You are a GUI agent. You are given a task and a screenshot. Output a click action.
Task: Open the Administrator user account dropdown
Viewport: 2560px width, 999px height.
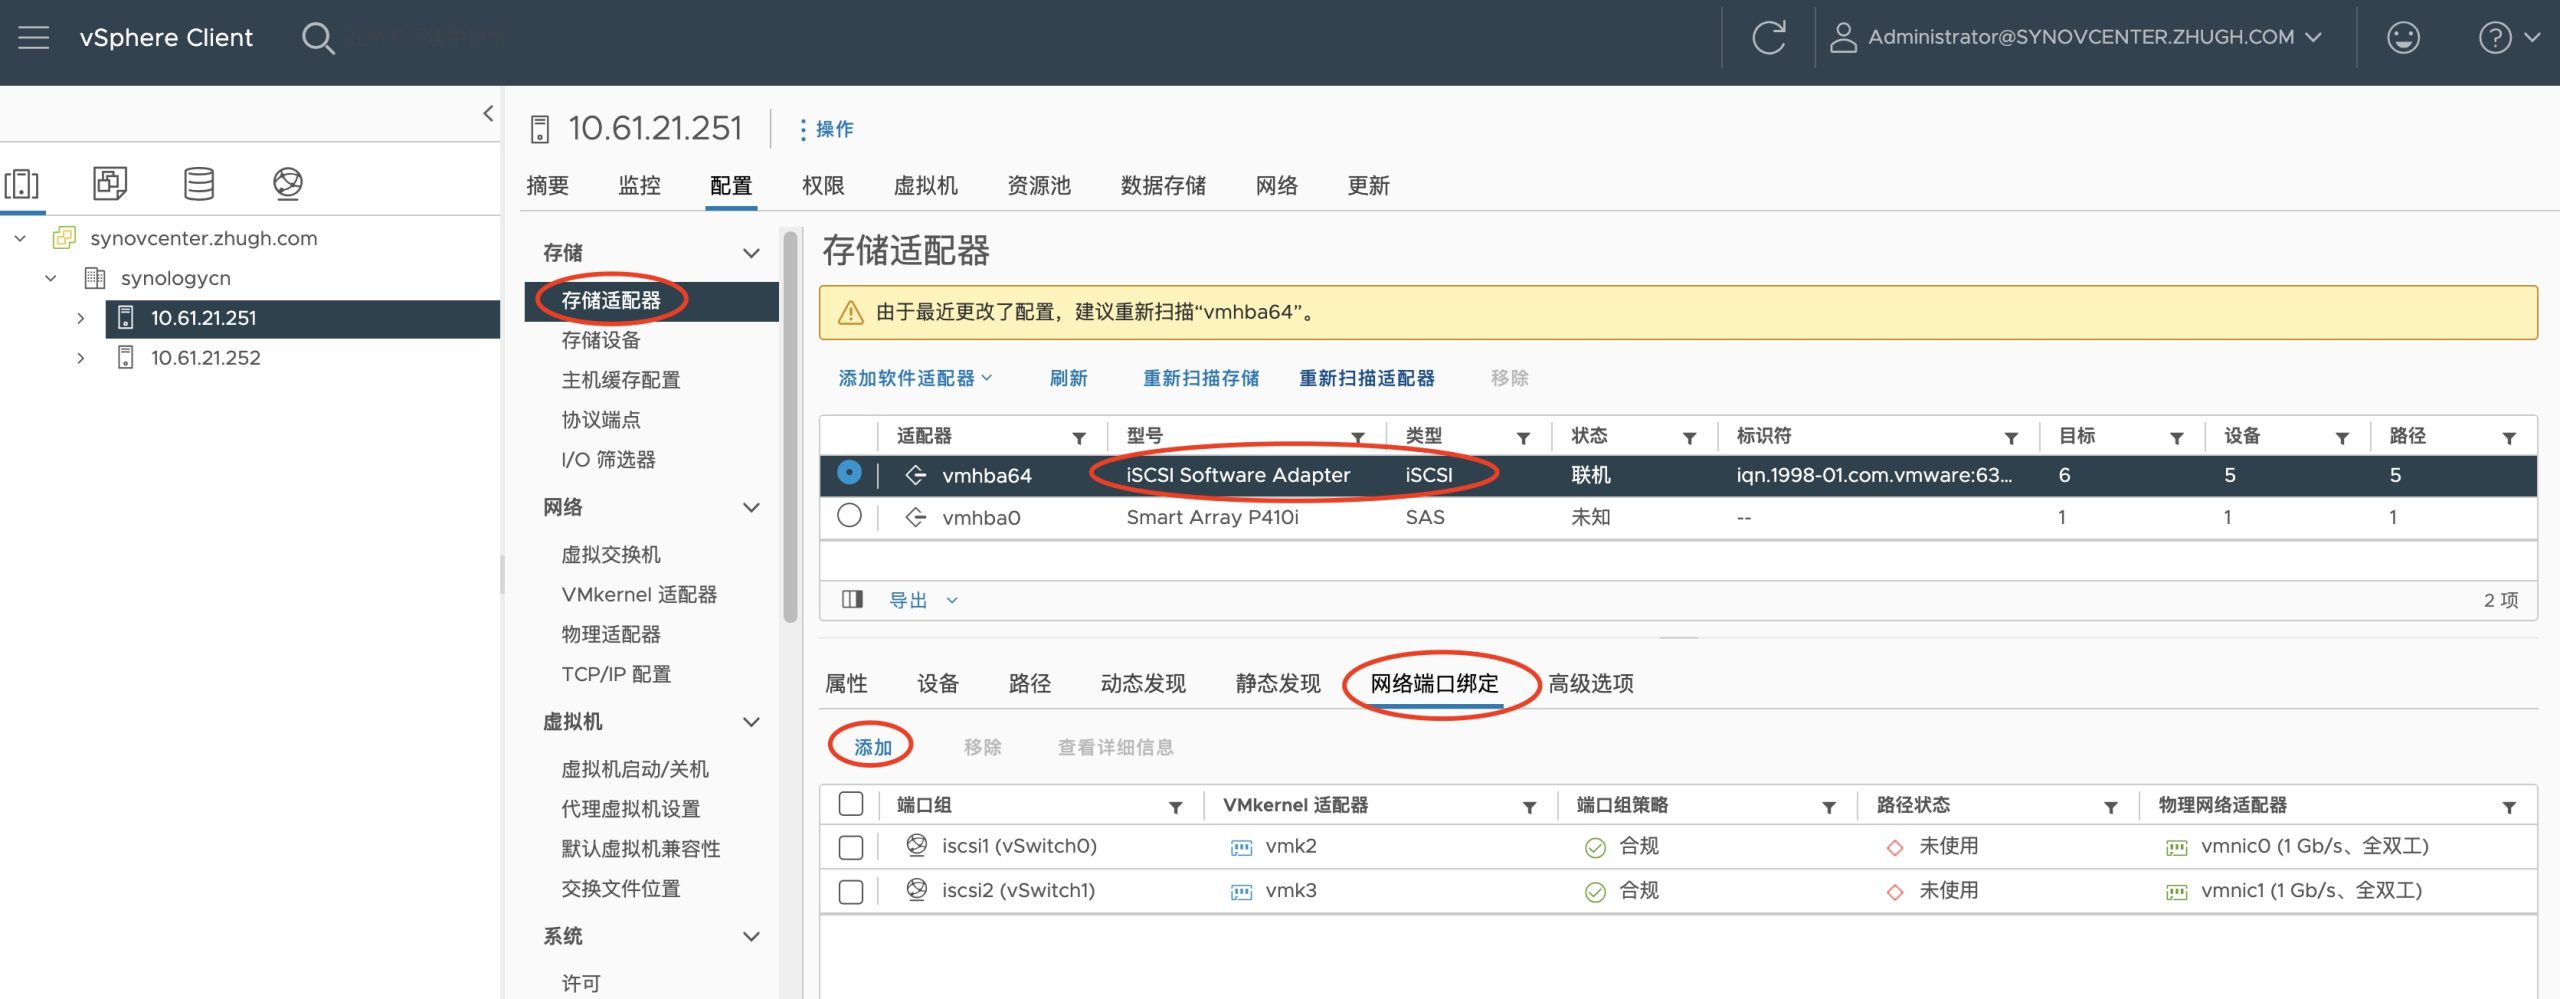pos(2076,38)
